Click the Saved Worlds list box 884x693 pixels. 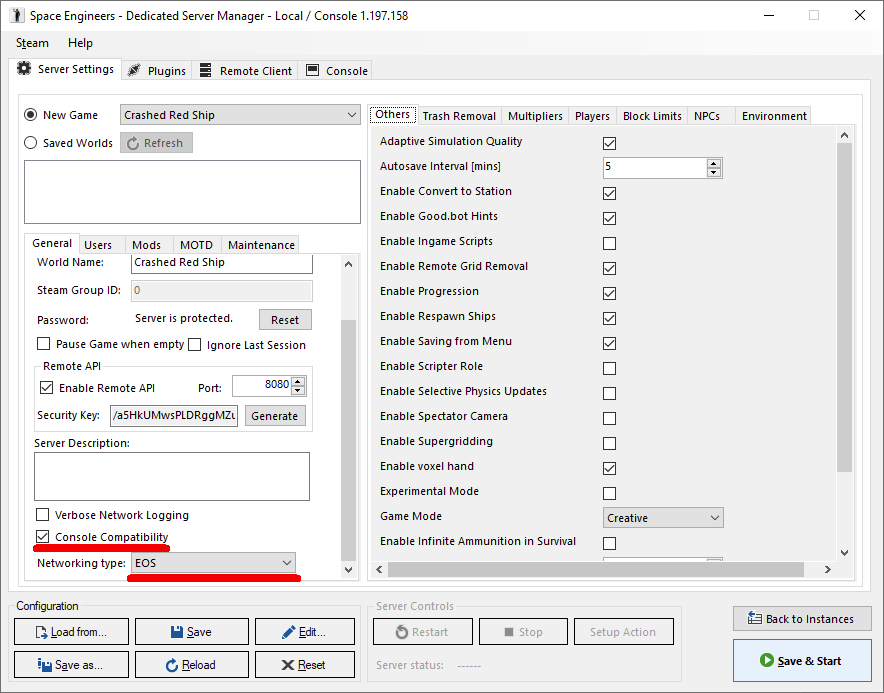tap(192, 192)
